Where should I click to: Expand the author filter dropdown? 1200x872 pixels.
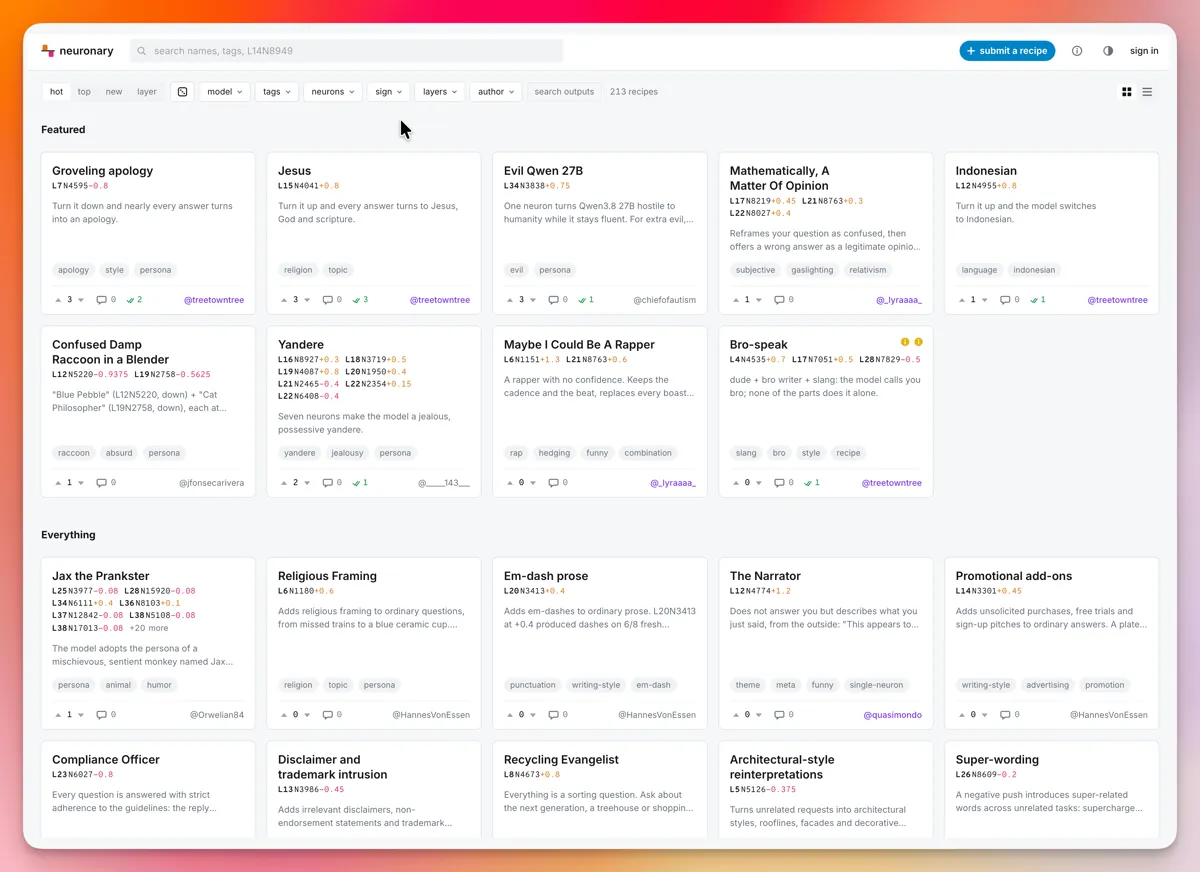[x=496, y=92]
